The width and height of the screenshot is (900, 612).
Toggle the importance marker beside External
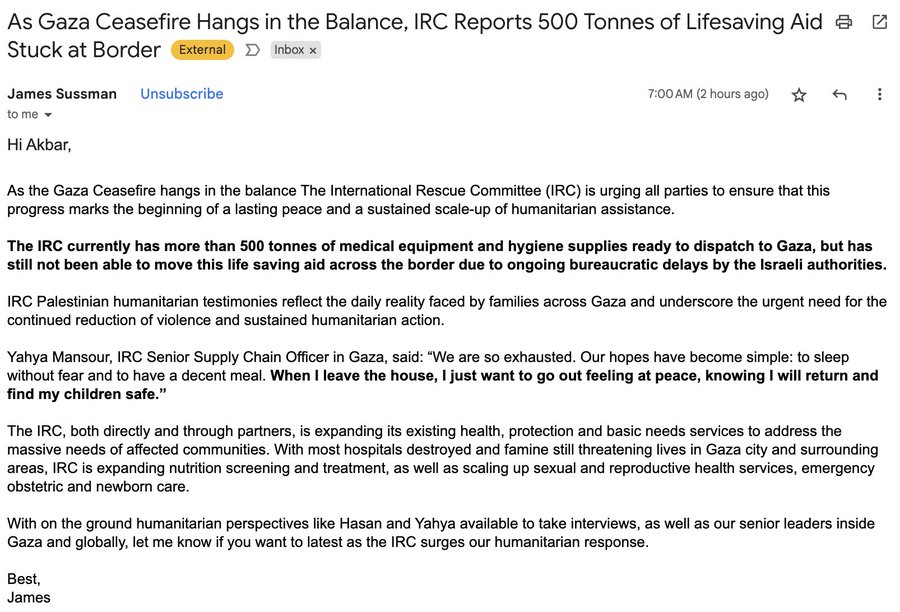(x=252, y=50)
